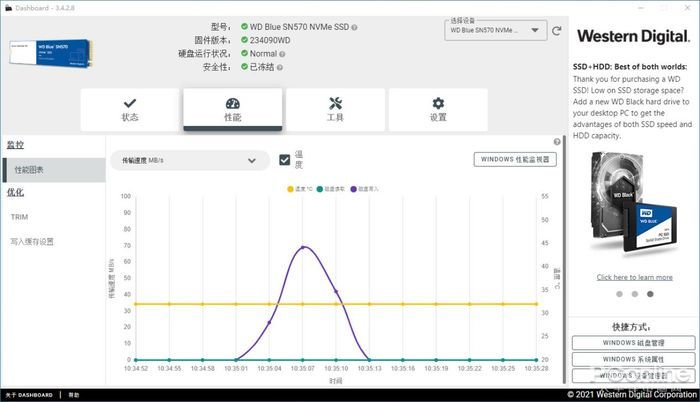Select the second carousel dot
Image resolution: width=700 pixels, height=402 pixels.
point(635,294)
